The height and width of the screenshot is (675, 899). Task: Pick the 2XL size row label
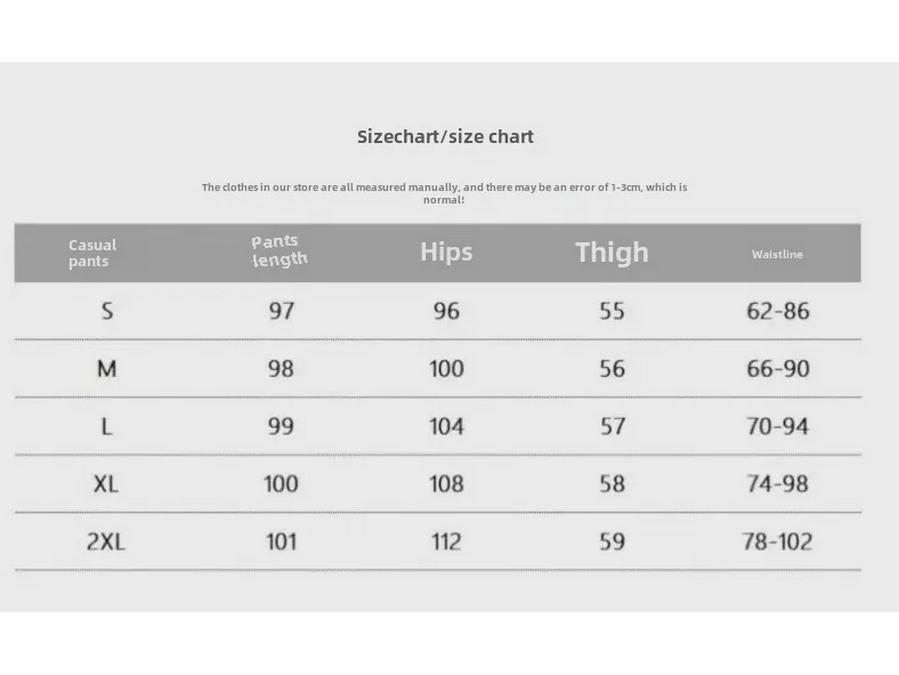tap(106, 542)
